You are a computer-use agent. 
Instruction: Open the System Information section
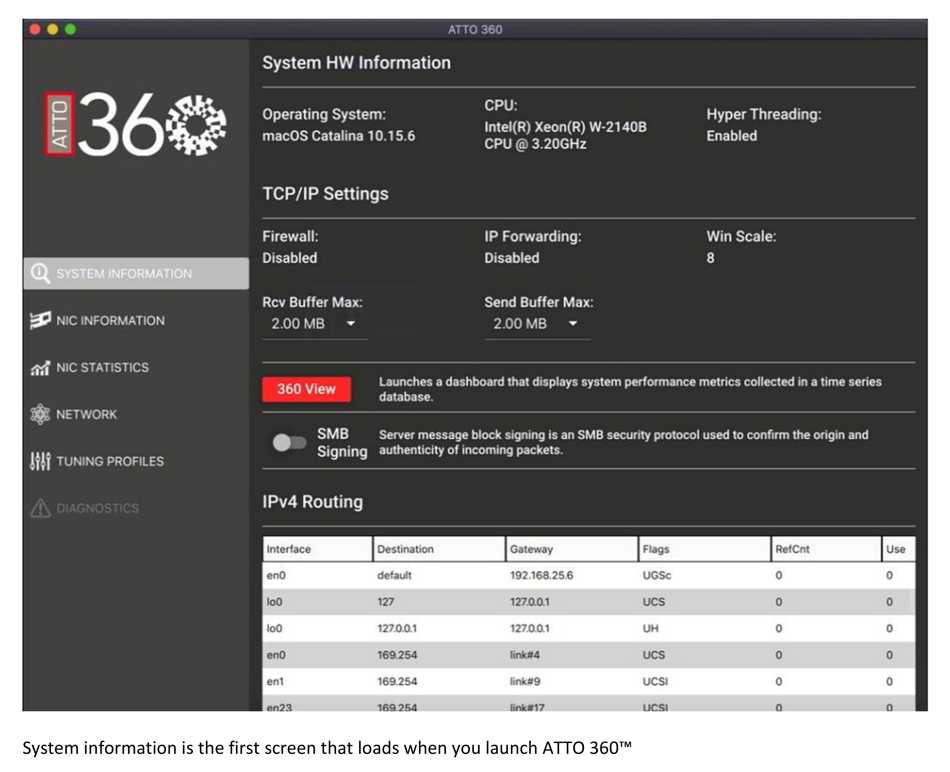coord(136,273)
